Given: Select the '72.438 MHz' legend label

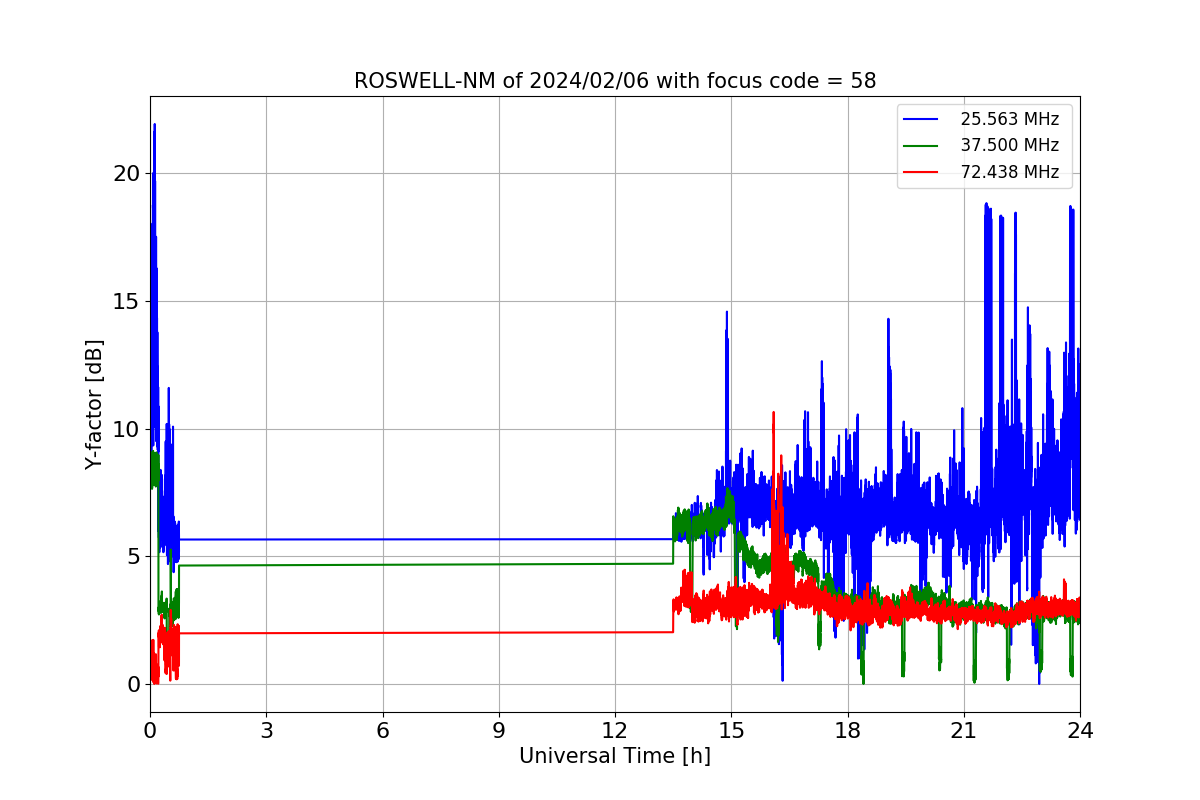Looking at the screenshot, I should (1009, 172).
